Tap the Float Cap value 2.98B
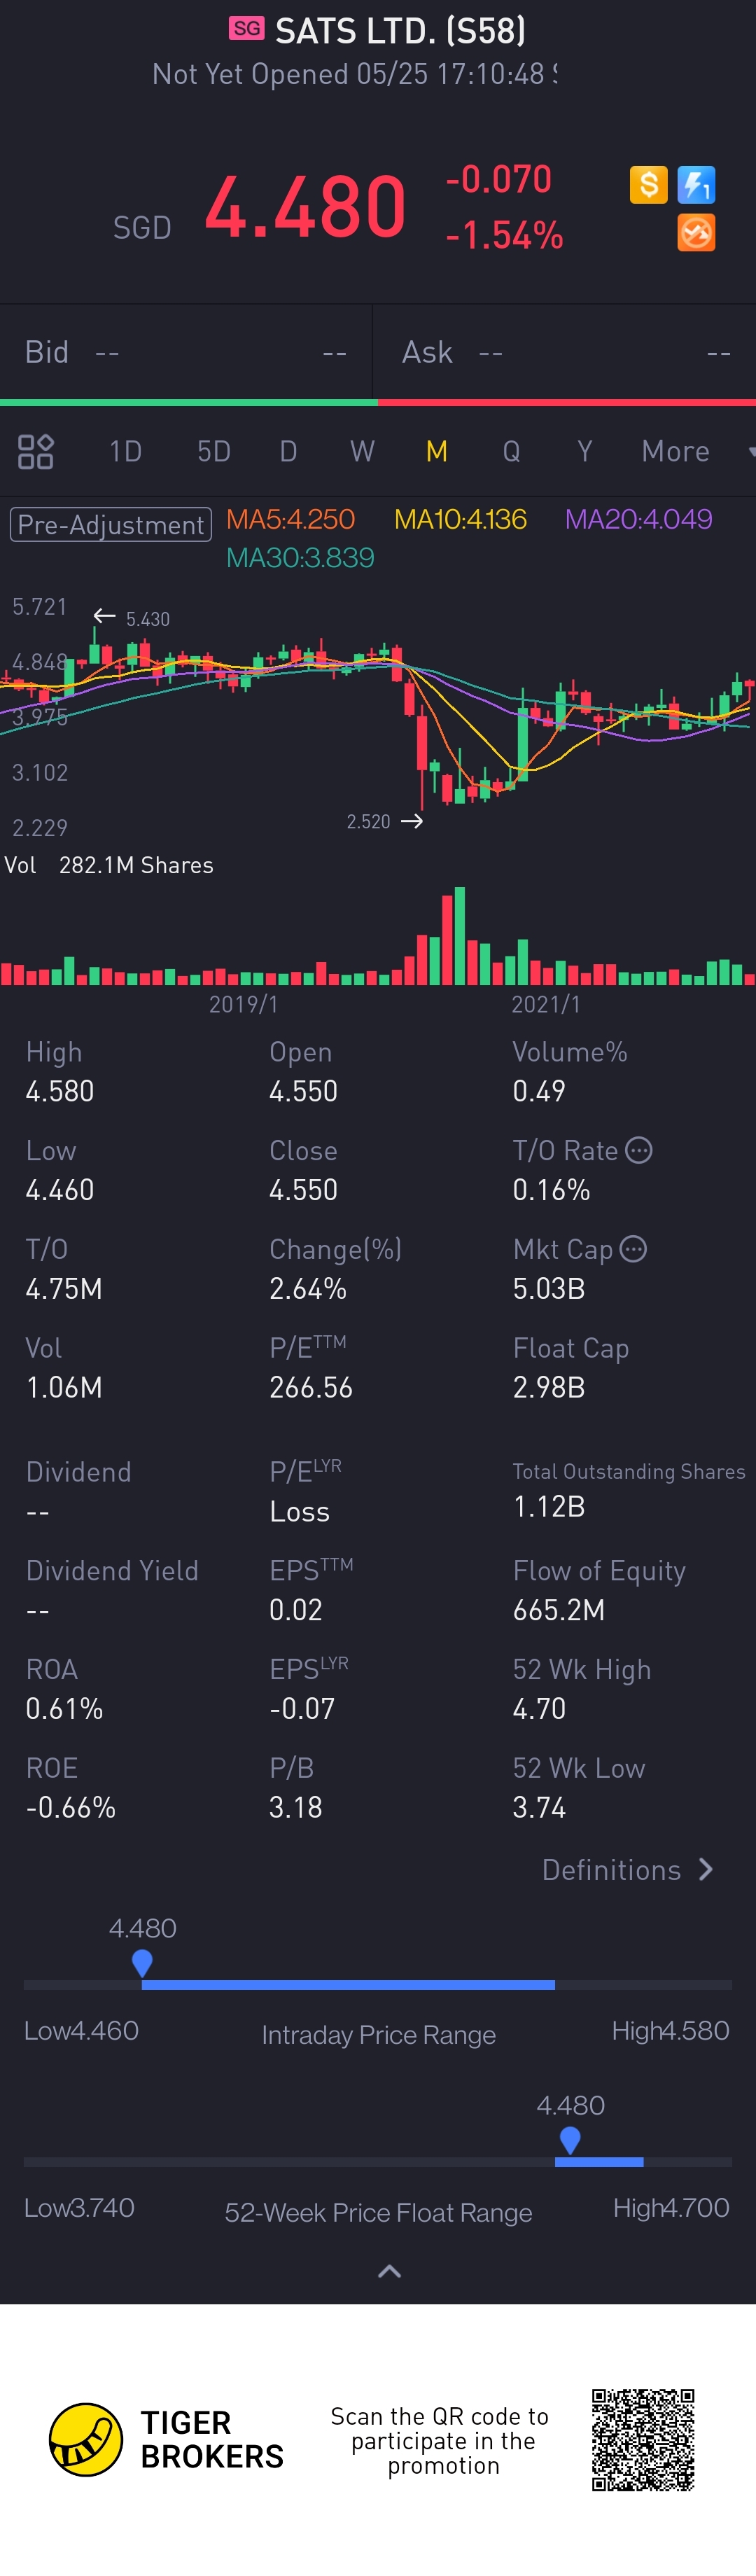The height and width of the screenshot is (2576, 756). pyautogui.click(x=549, y=1388)
